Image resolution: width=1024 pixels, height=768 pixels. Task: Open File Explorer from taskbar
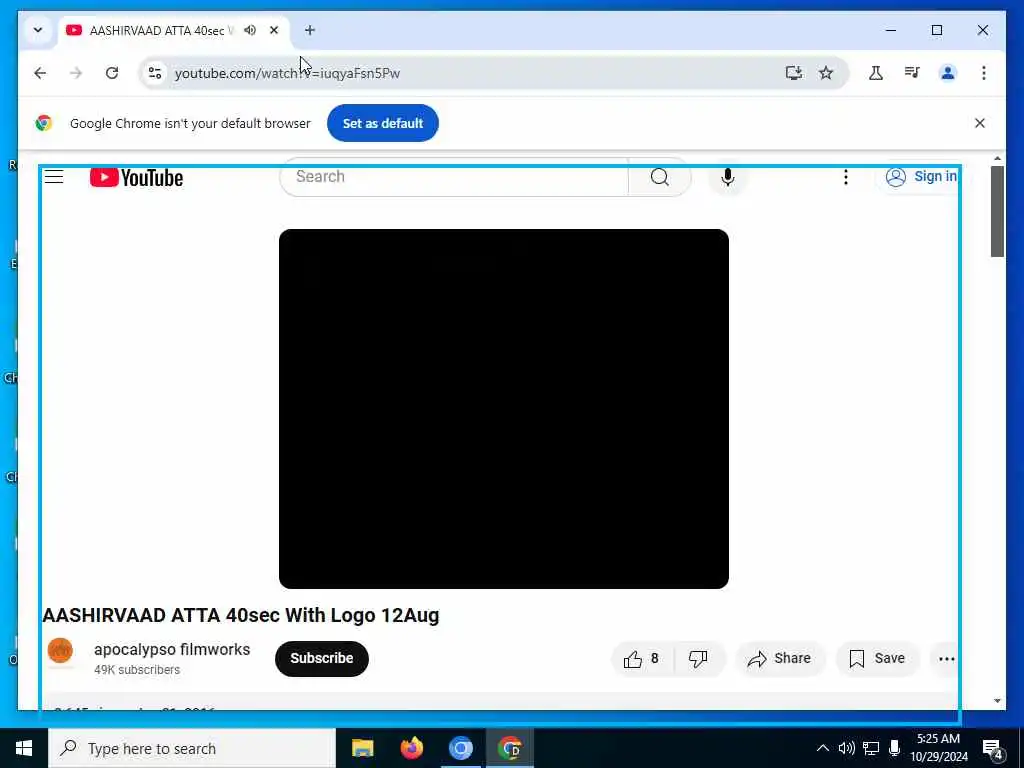pyautogui.click(x=362, y=748)
